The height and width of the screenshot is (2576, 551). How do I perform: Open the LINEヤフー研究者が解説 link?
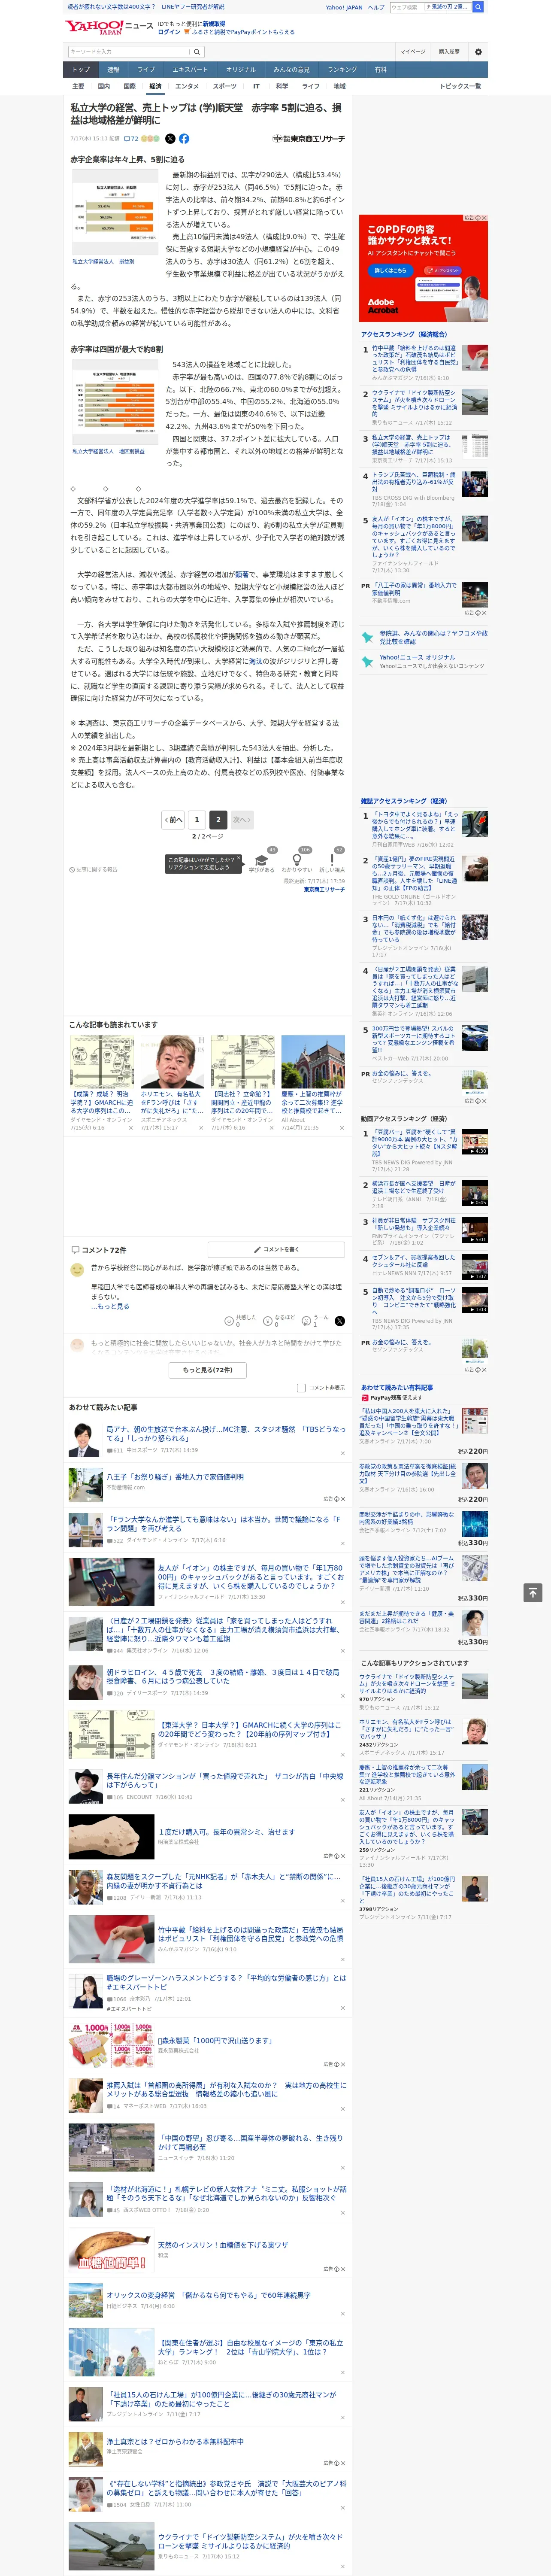click(193, 7)
